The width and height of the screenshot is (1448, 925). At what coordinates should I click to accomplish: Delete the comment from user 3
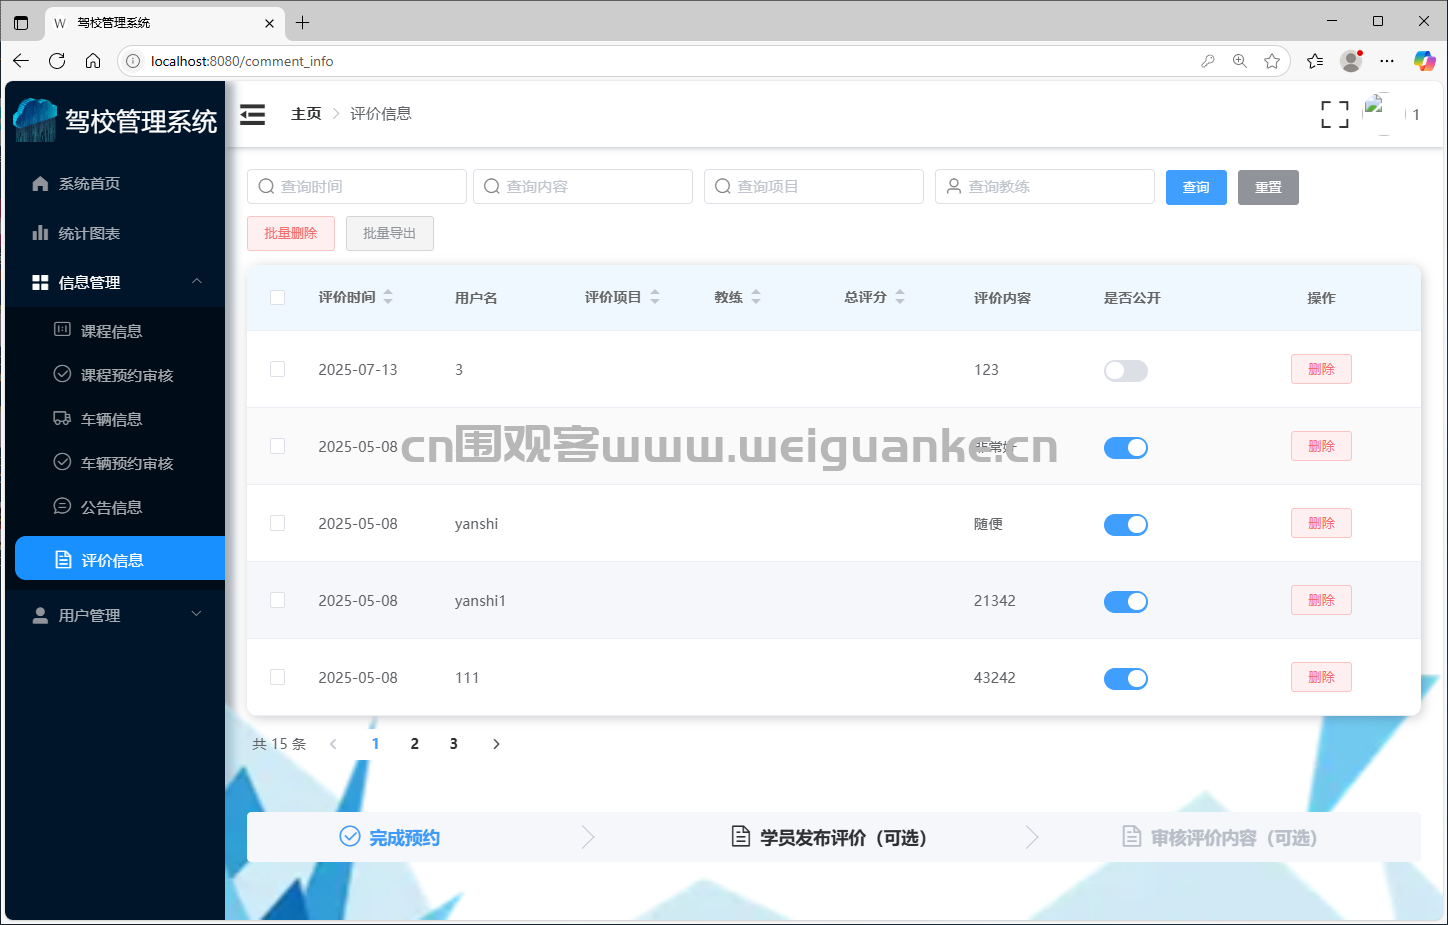(1321, 369)
